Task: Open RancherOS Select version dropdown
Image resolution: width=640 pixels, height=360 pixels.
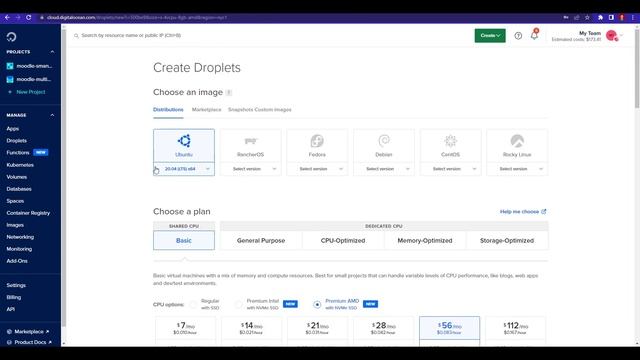Action: click(251, 169)
